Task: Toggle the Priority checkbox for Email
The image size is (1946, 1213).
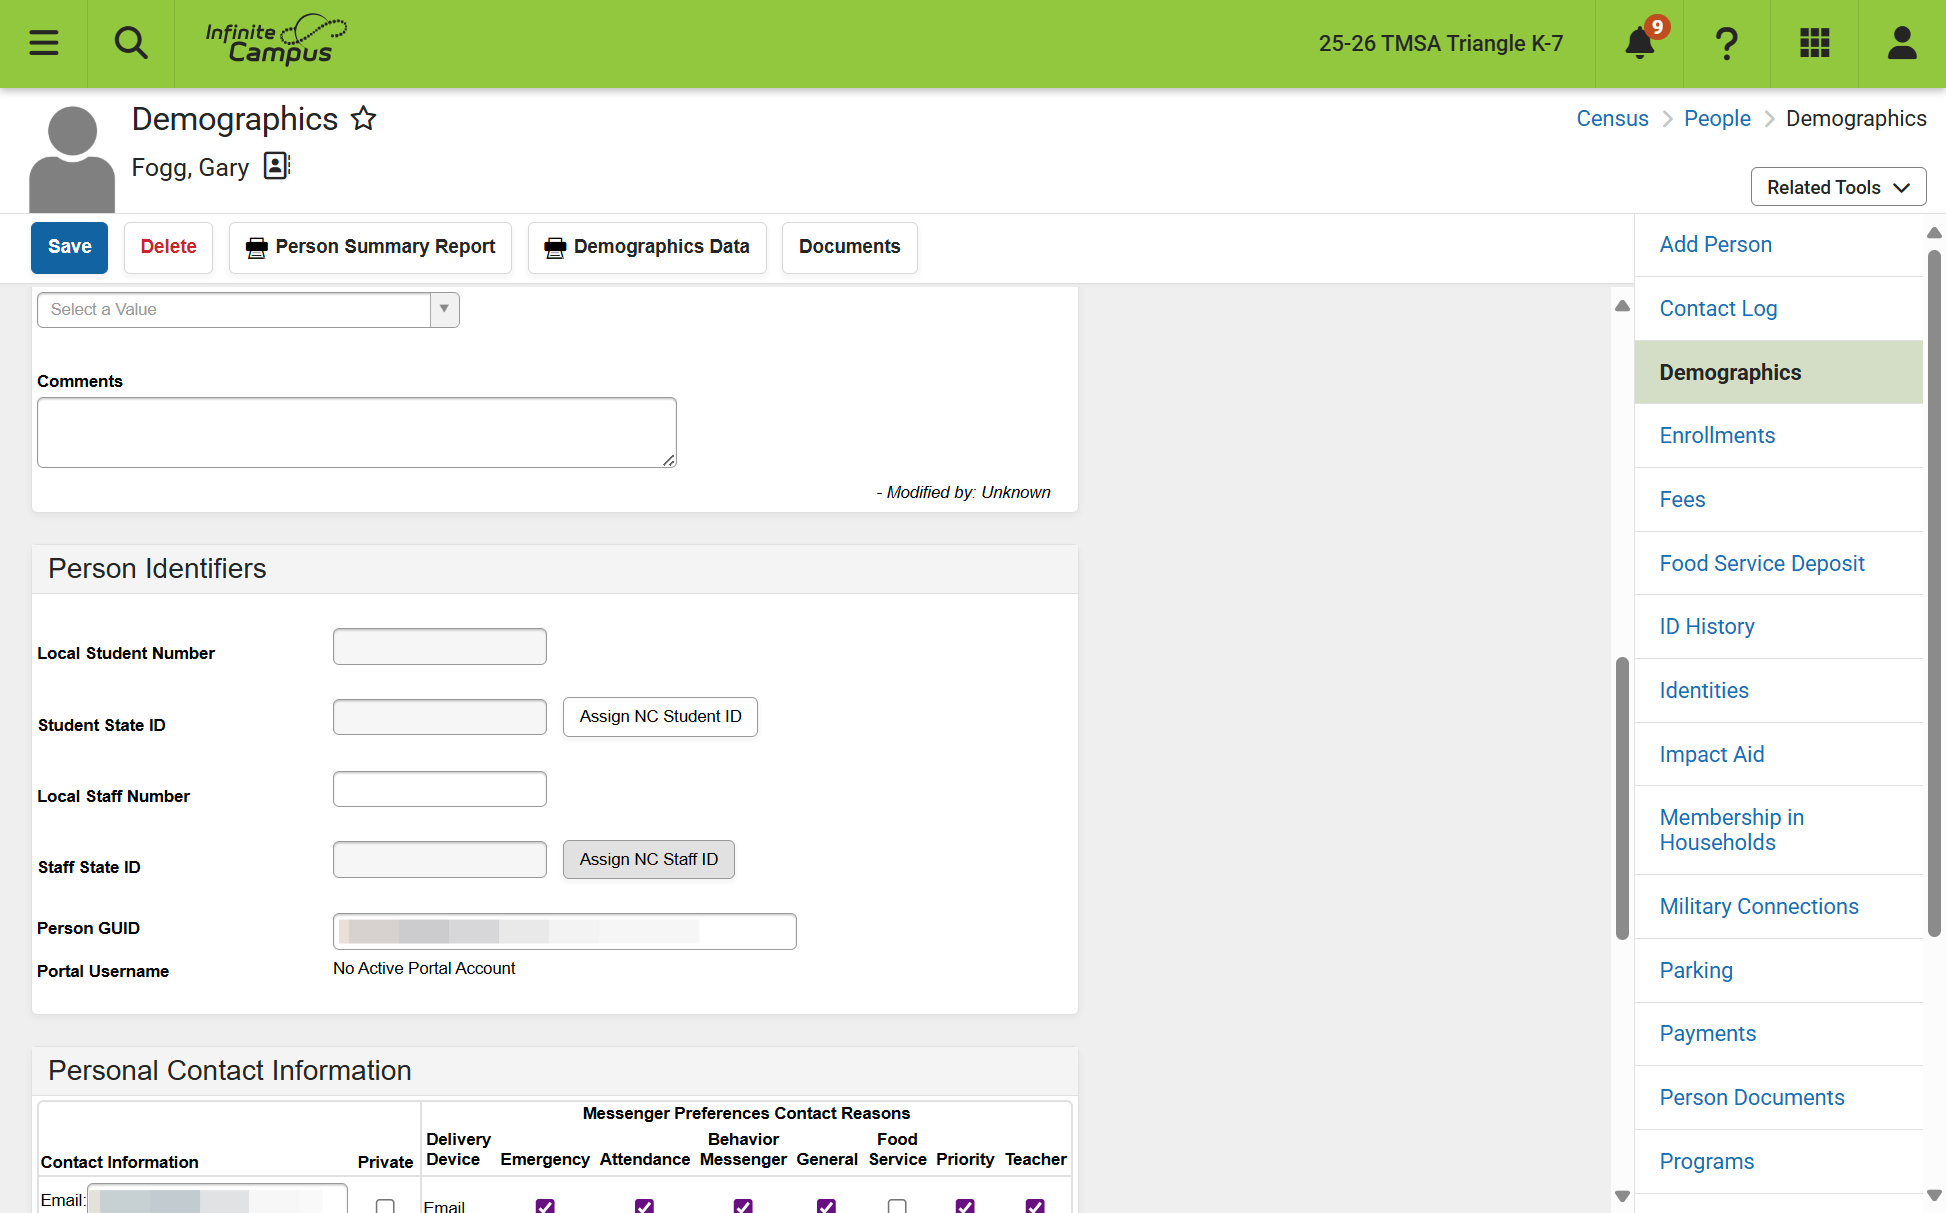Action: click(965, 1205)
